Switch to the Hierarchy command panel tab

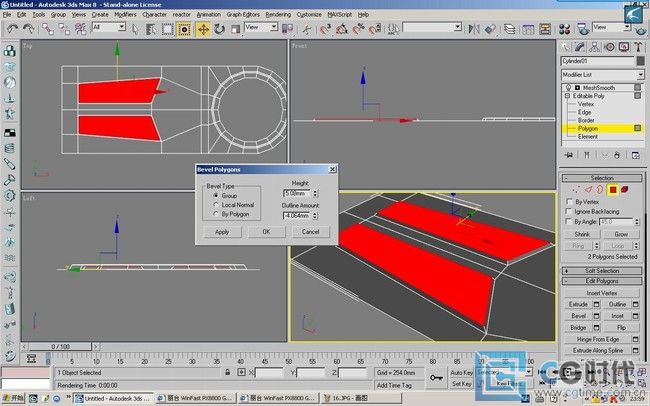[594, 47]
